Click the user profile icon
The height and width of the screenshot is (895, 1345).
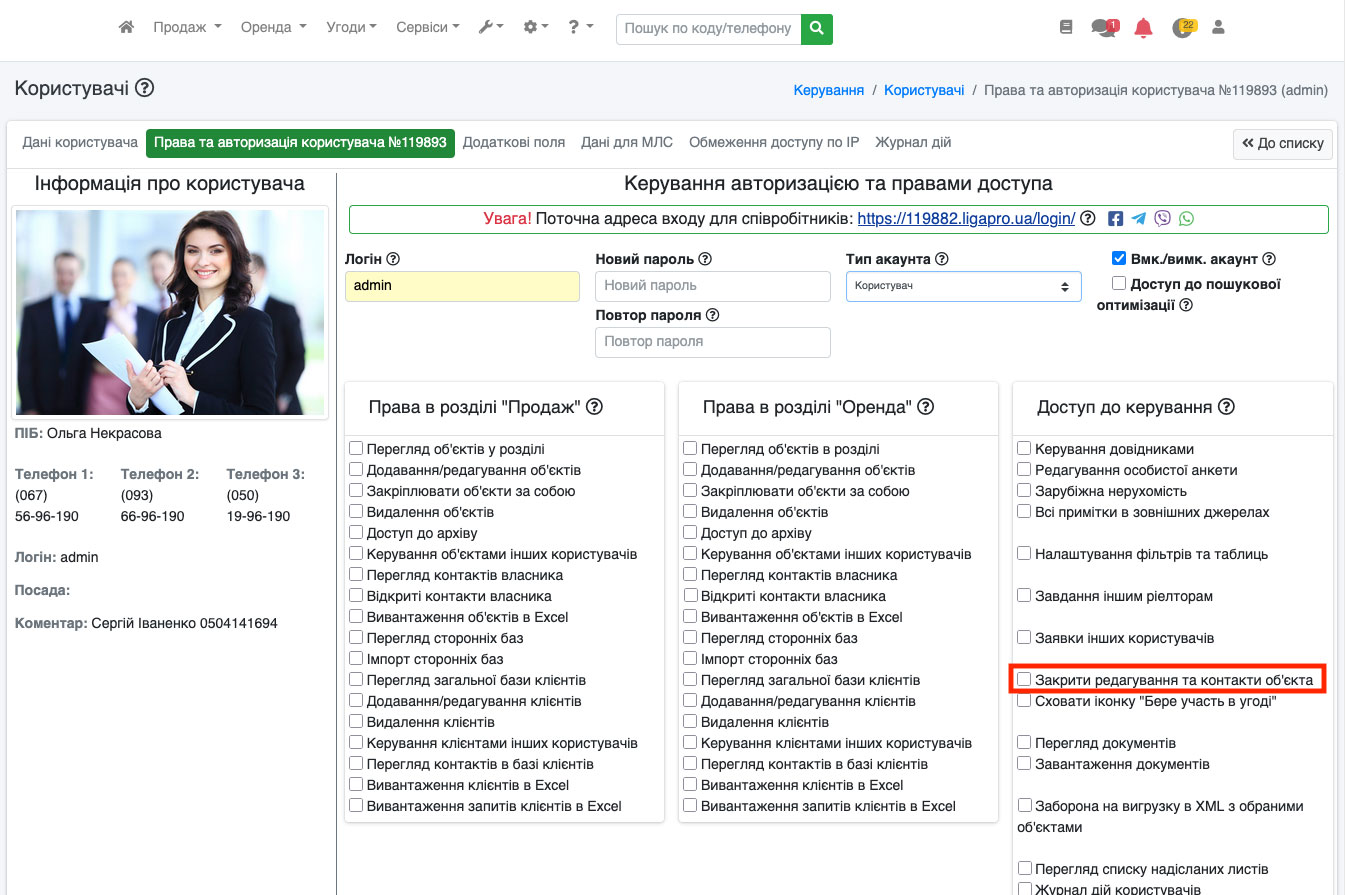click(1218, 28)
